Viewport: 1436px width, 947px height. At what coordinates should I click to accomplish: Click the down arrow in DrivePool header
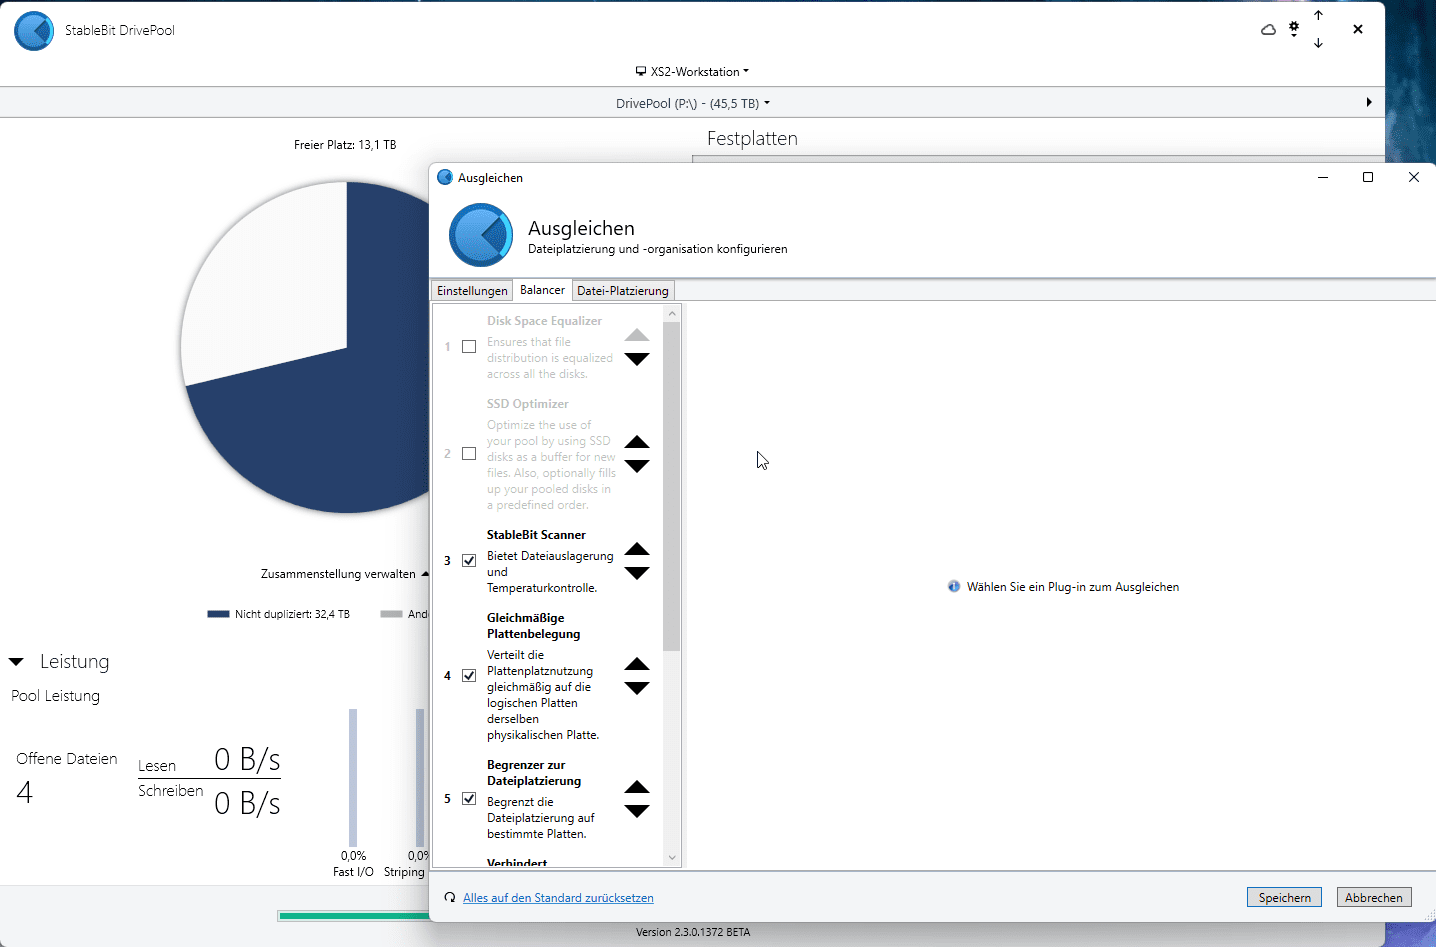[1318, 43]
